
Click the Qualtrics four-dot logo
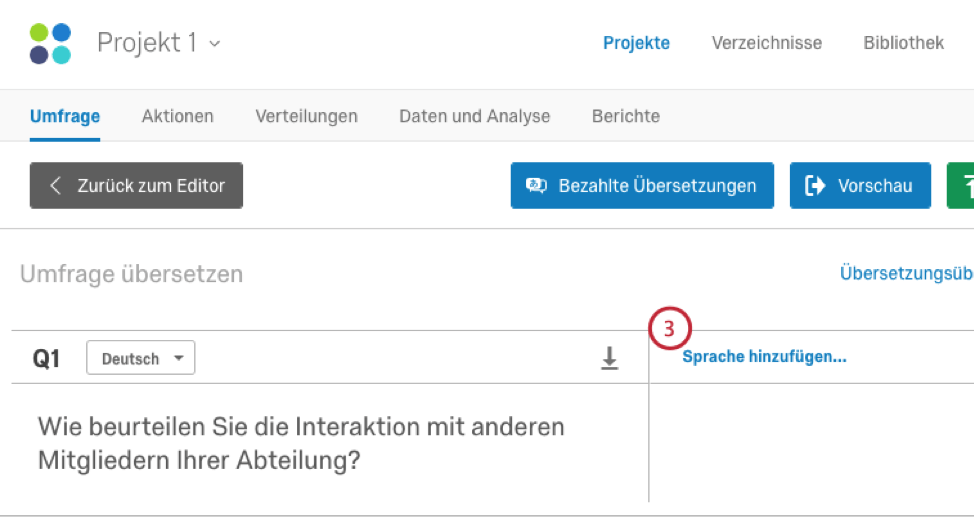click(x=50, y=44)
